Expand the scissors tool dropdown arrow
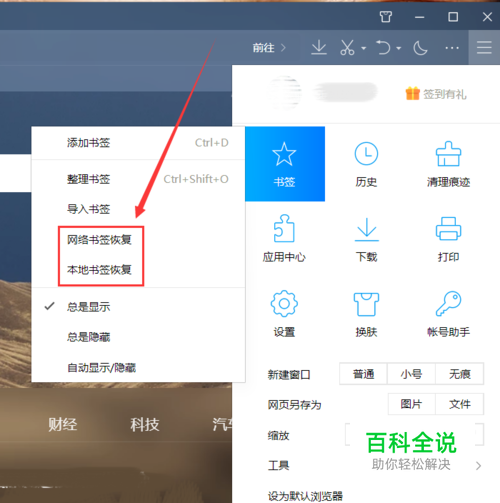This screenshot has width=500, height=503. click(x=364, y=48)
